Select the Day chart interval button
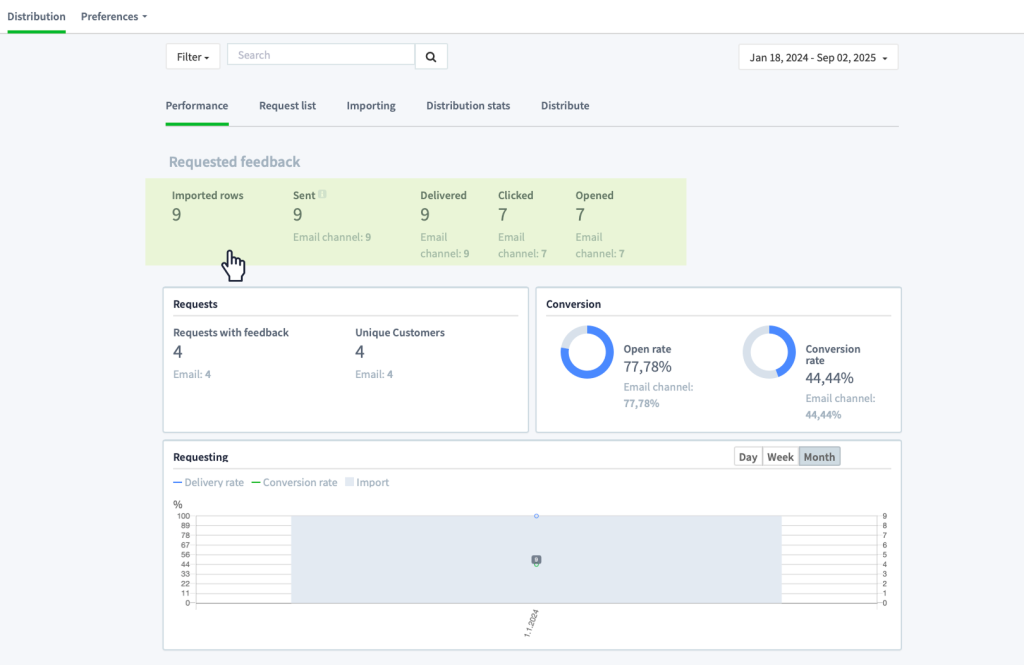 [x=748, y=457]
